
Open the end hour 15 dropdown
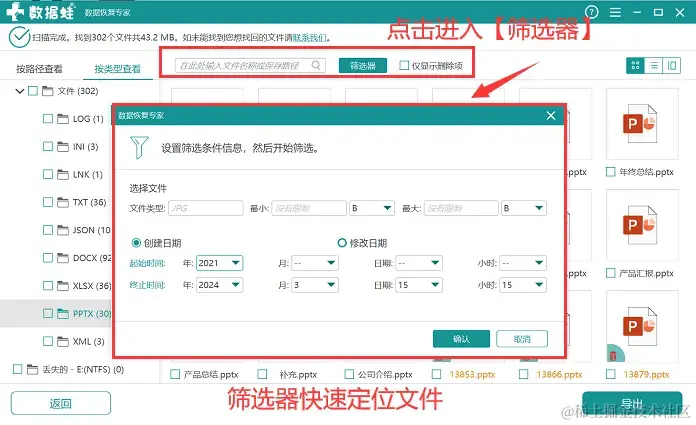523,285
